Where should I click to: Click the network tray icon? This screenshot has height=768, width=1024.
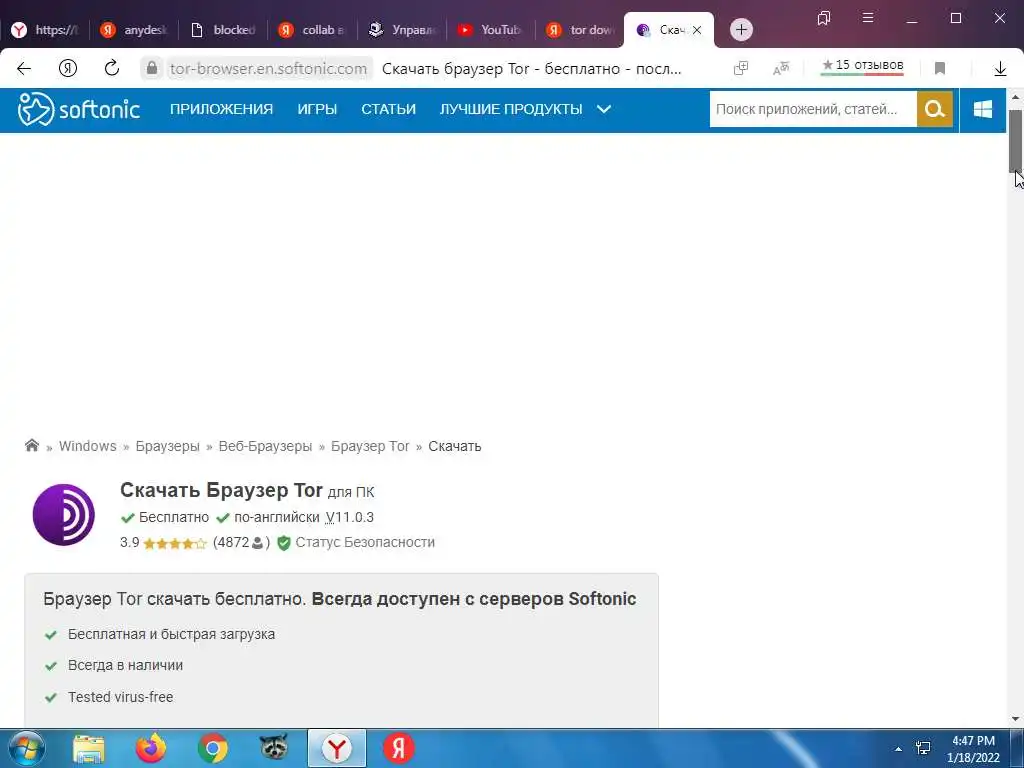click(x=923, y=748)
